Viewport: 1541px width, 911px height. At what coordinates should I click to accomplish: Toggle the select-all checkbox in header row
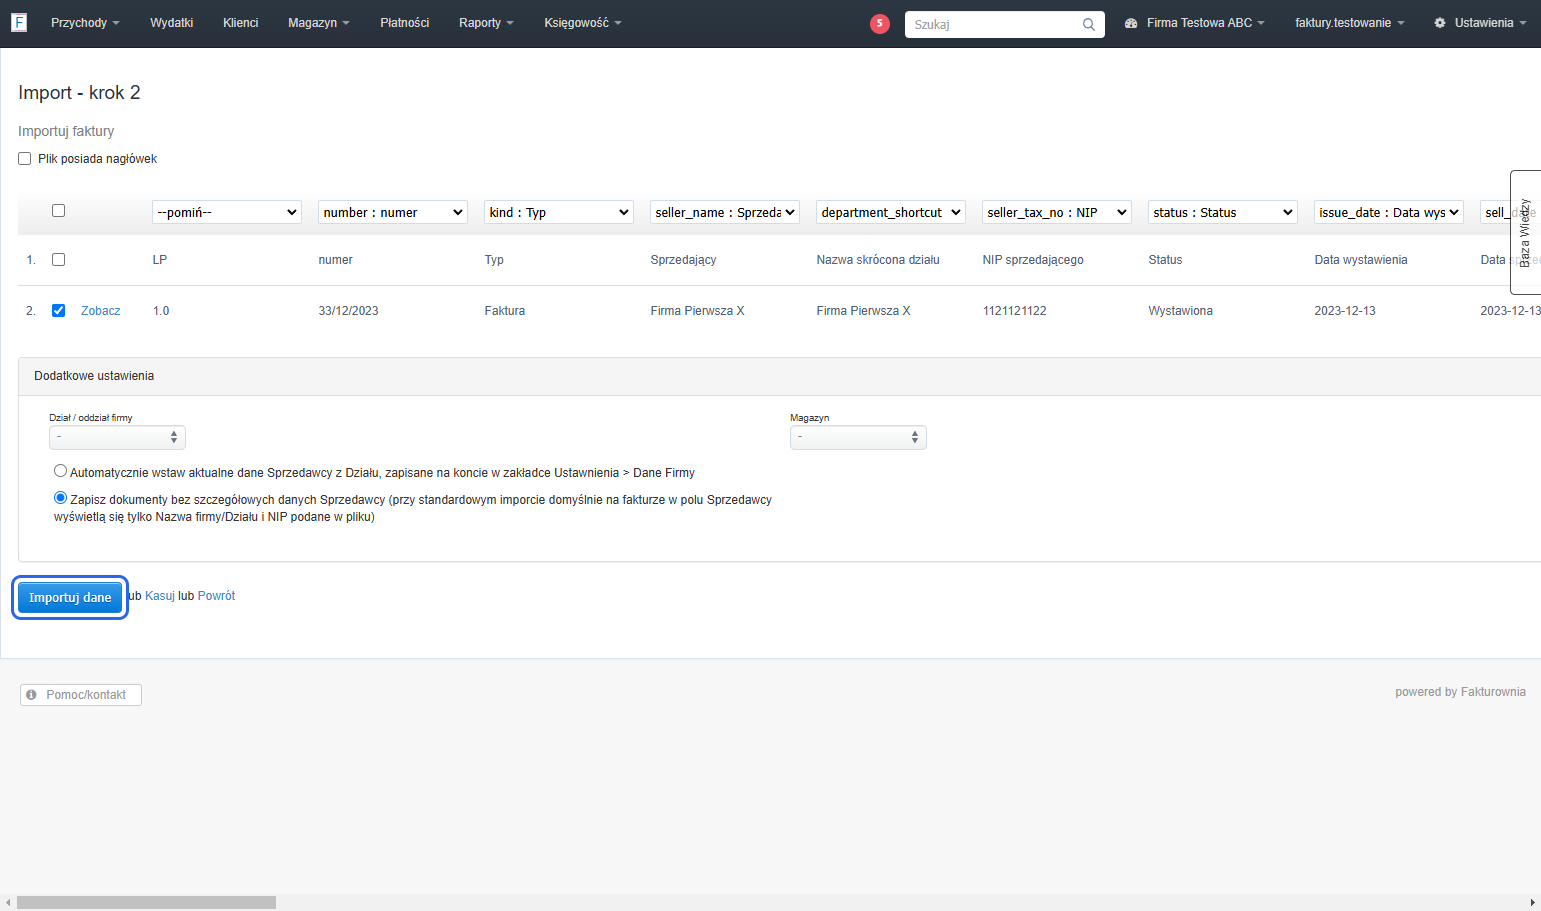coord(58,211)
